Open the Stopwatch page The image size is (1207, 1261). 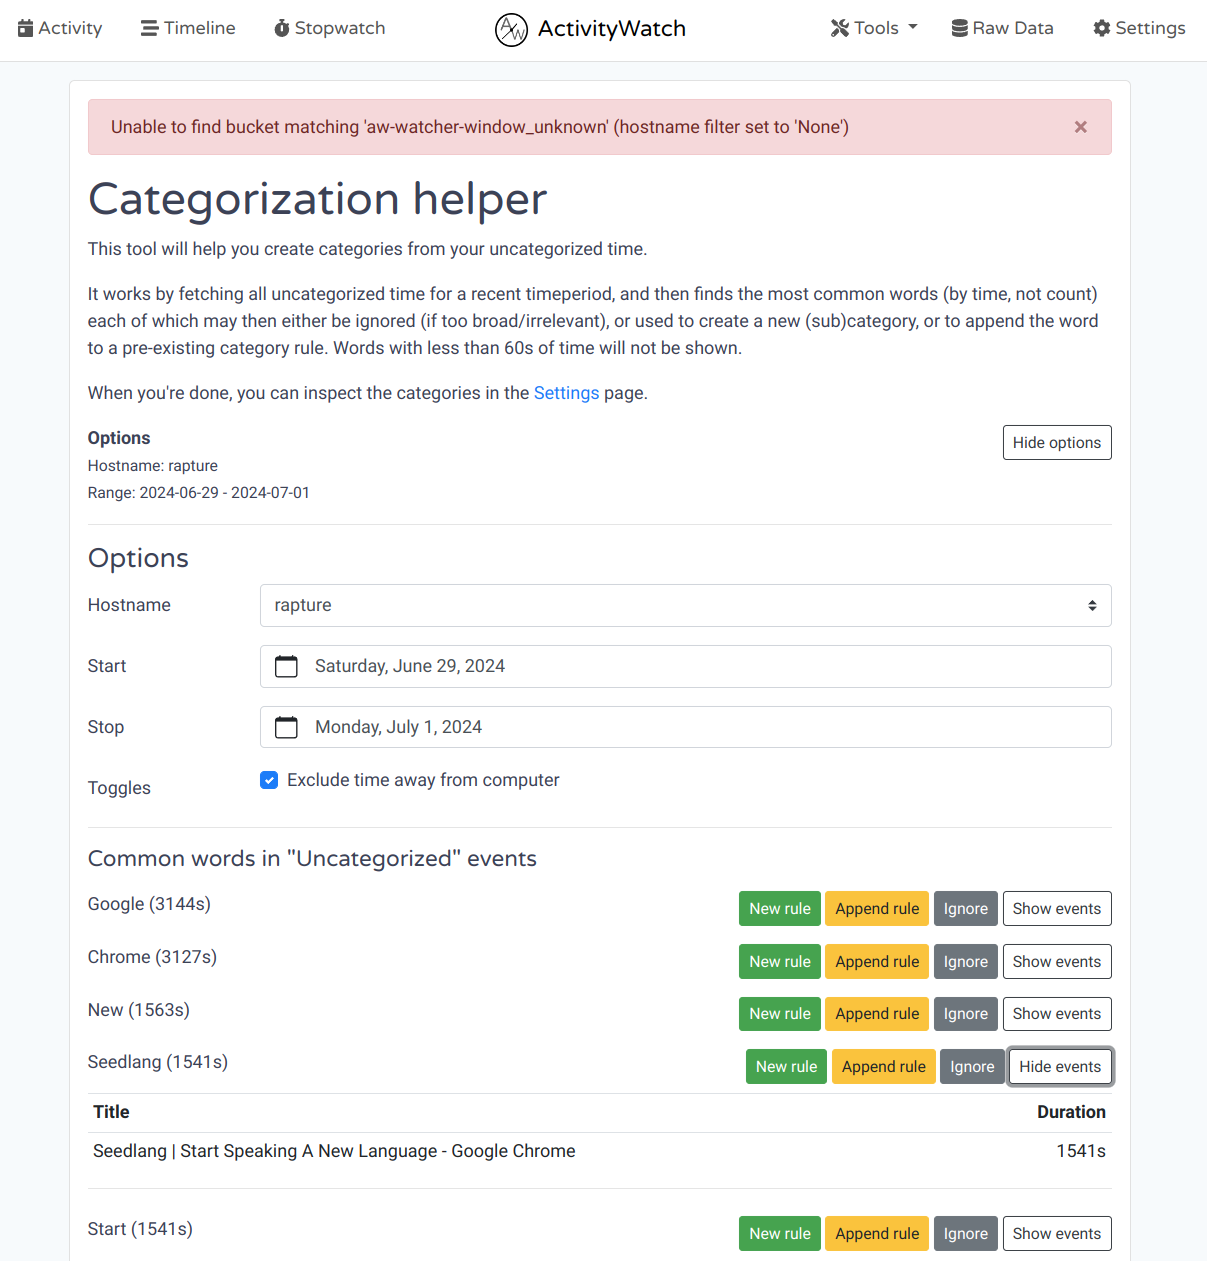tap(330, 28)
